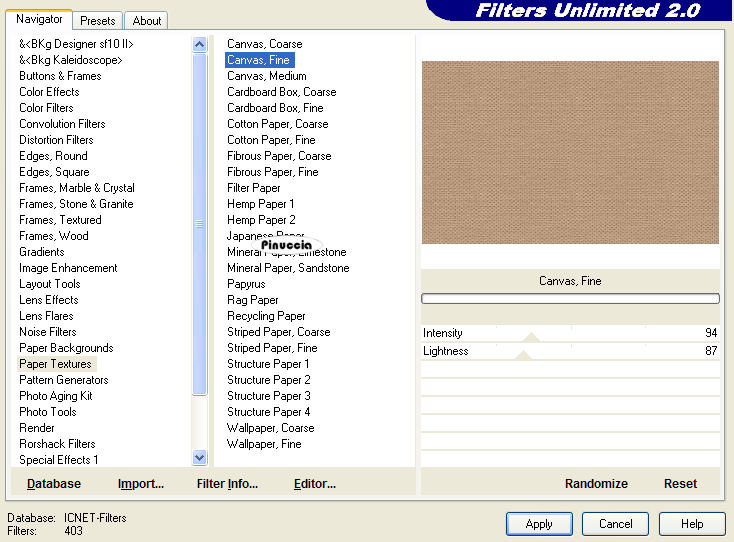Select Noise Filters category
Screen dimensions: 734x542
48,332
